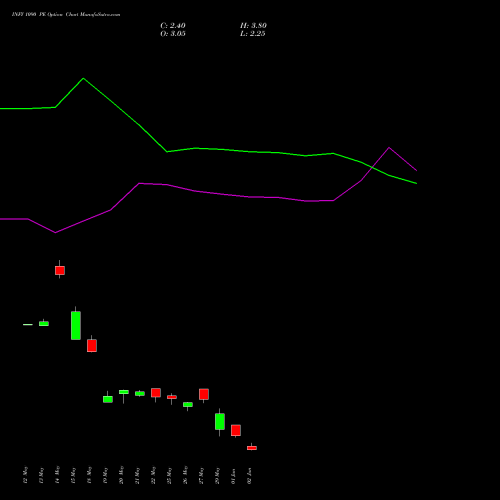Select the '14 May' date axis label
Viewport: 500px width, 500px height.
pyautogui.click(x=57, y=475)
